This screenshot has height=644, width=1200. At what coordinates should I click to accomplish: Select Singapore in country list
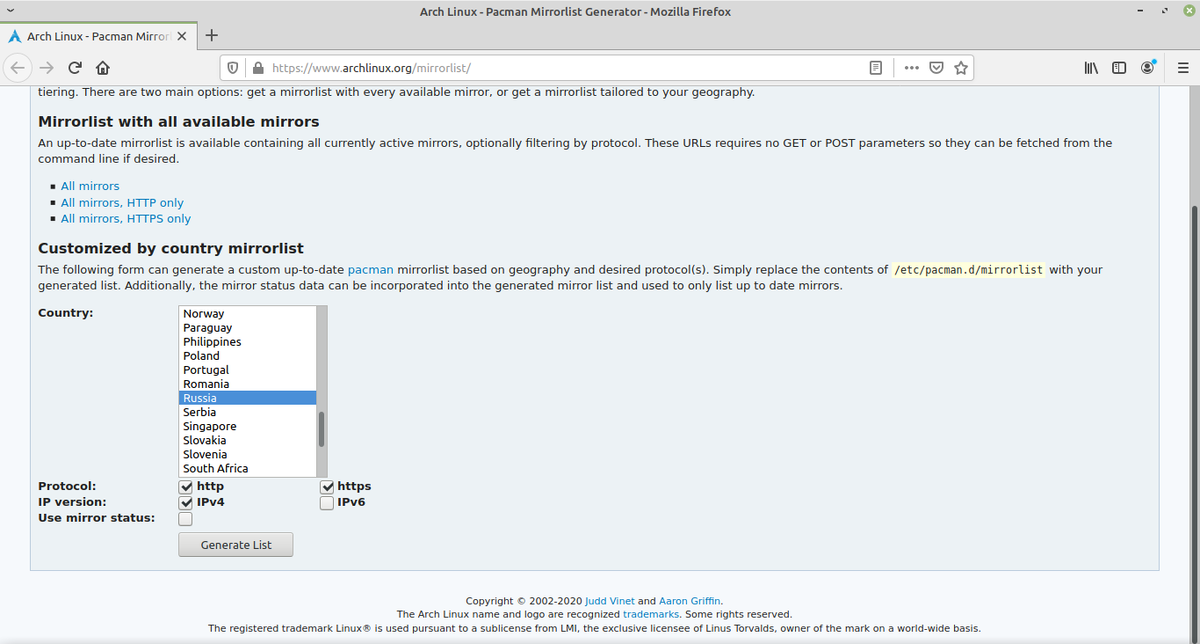247,426
